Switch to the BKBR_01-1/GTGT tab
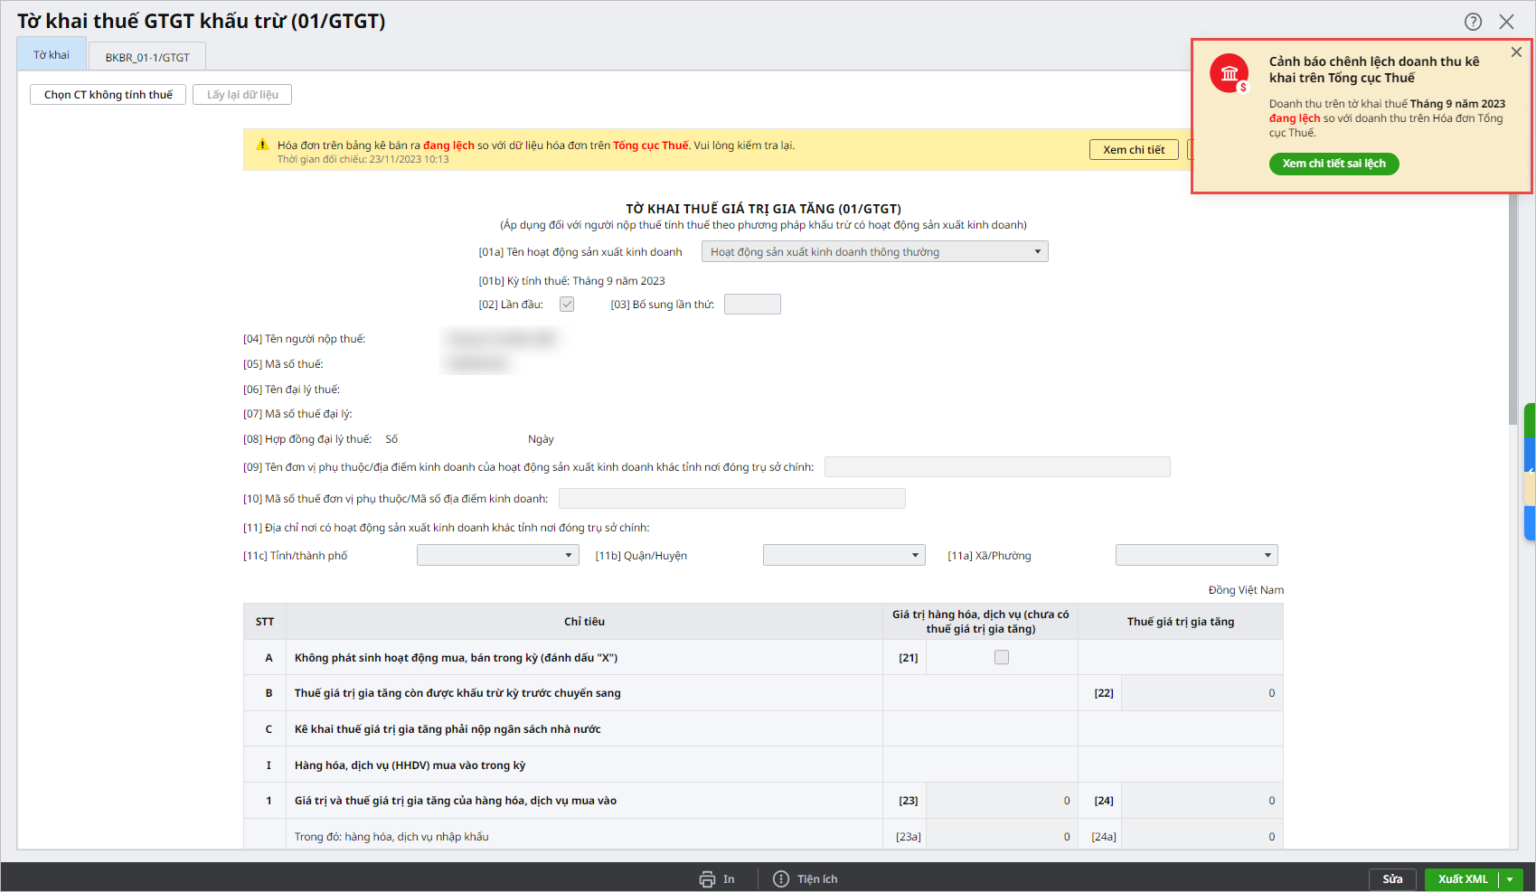The height and width of the screenshot is (892, 1536). click(x=147, y=57)
